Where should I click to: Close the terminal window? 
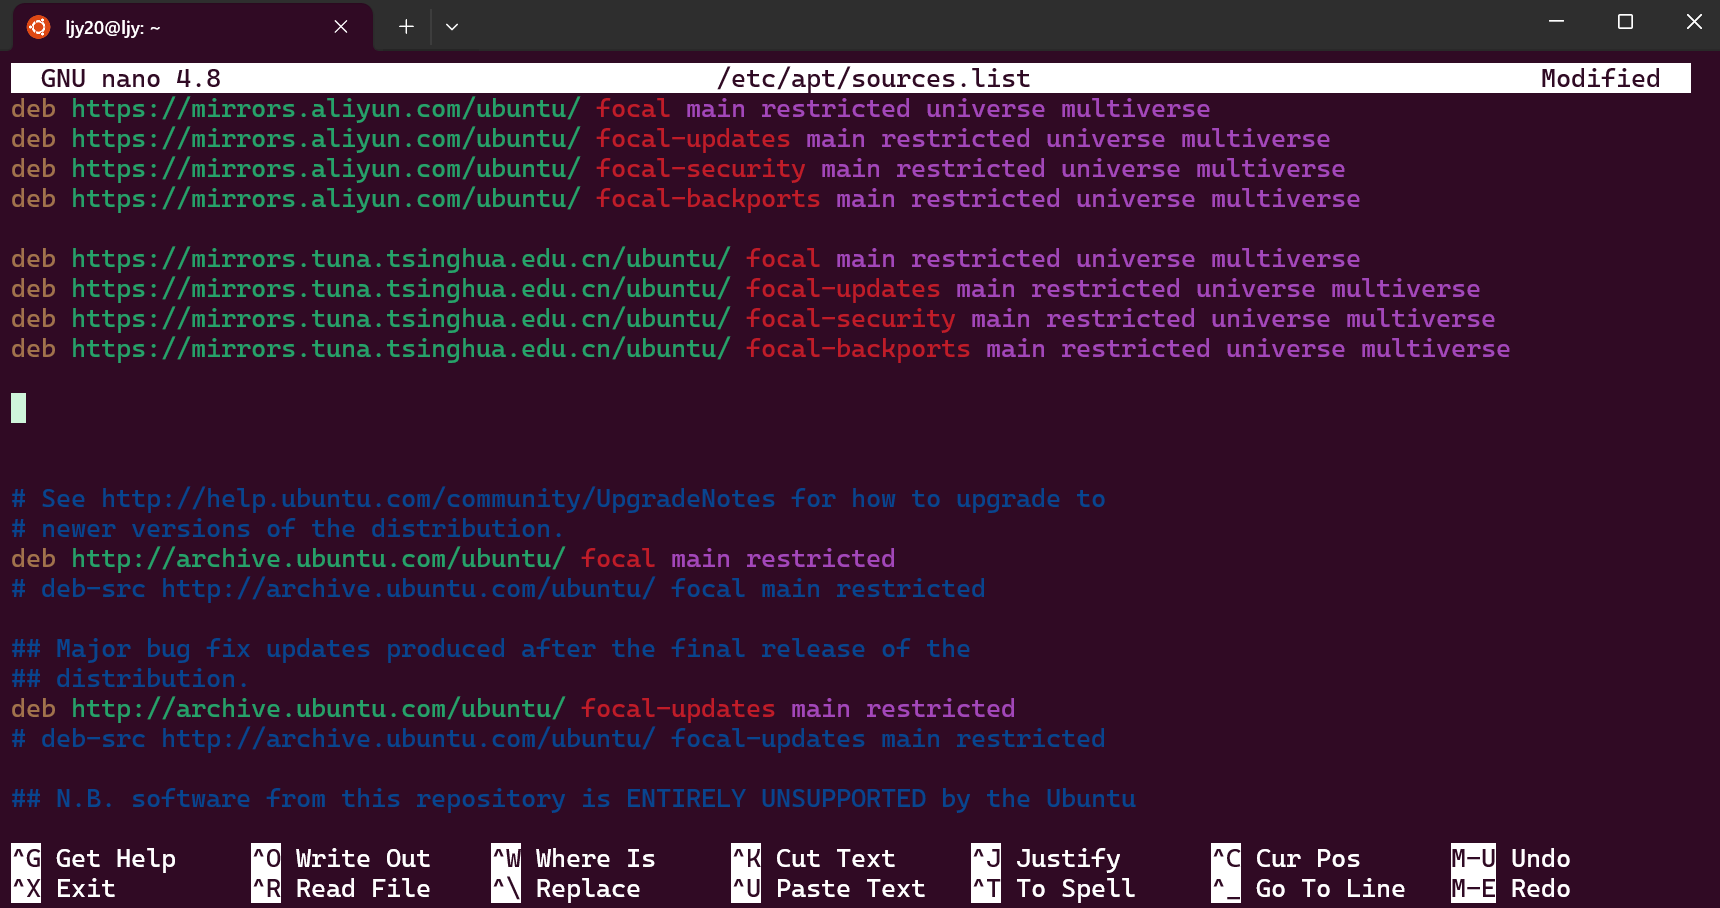coord(1694,22)
